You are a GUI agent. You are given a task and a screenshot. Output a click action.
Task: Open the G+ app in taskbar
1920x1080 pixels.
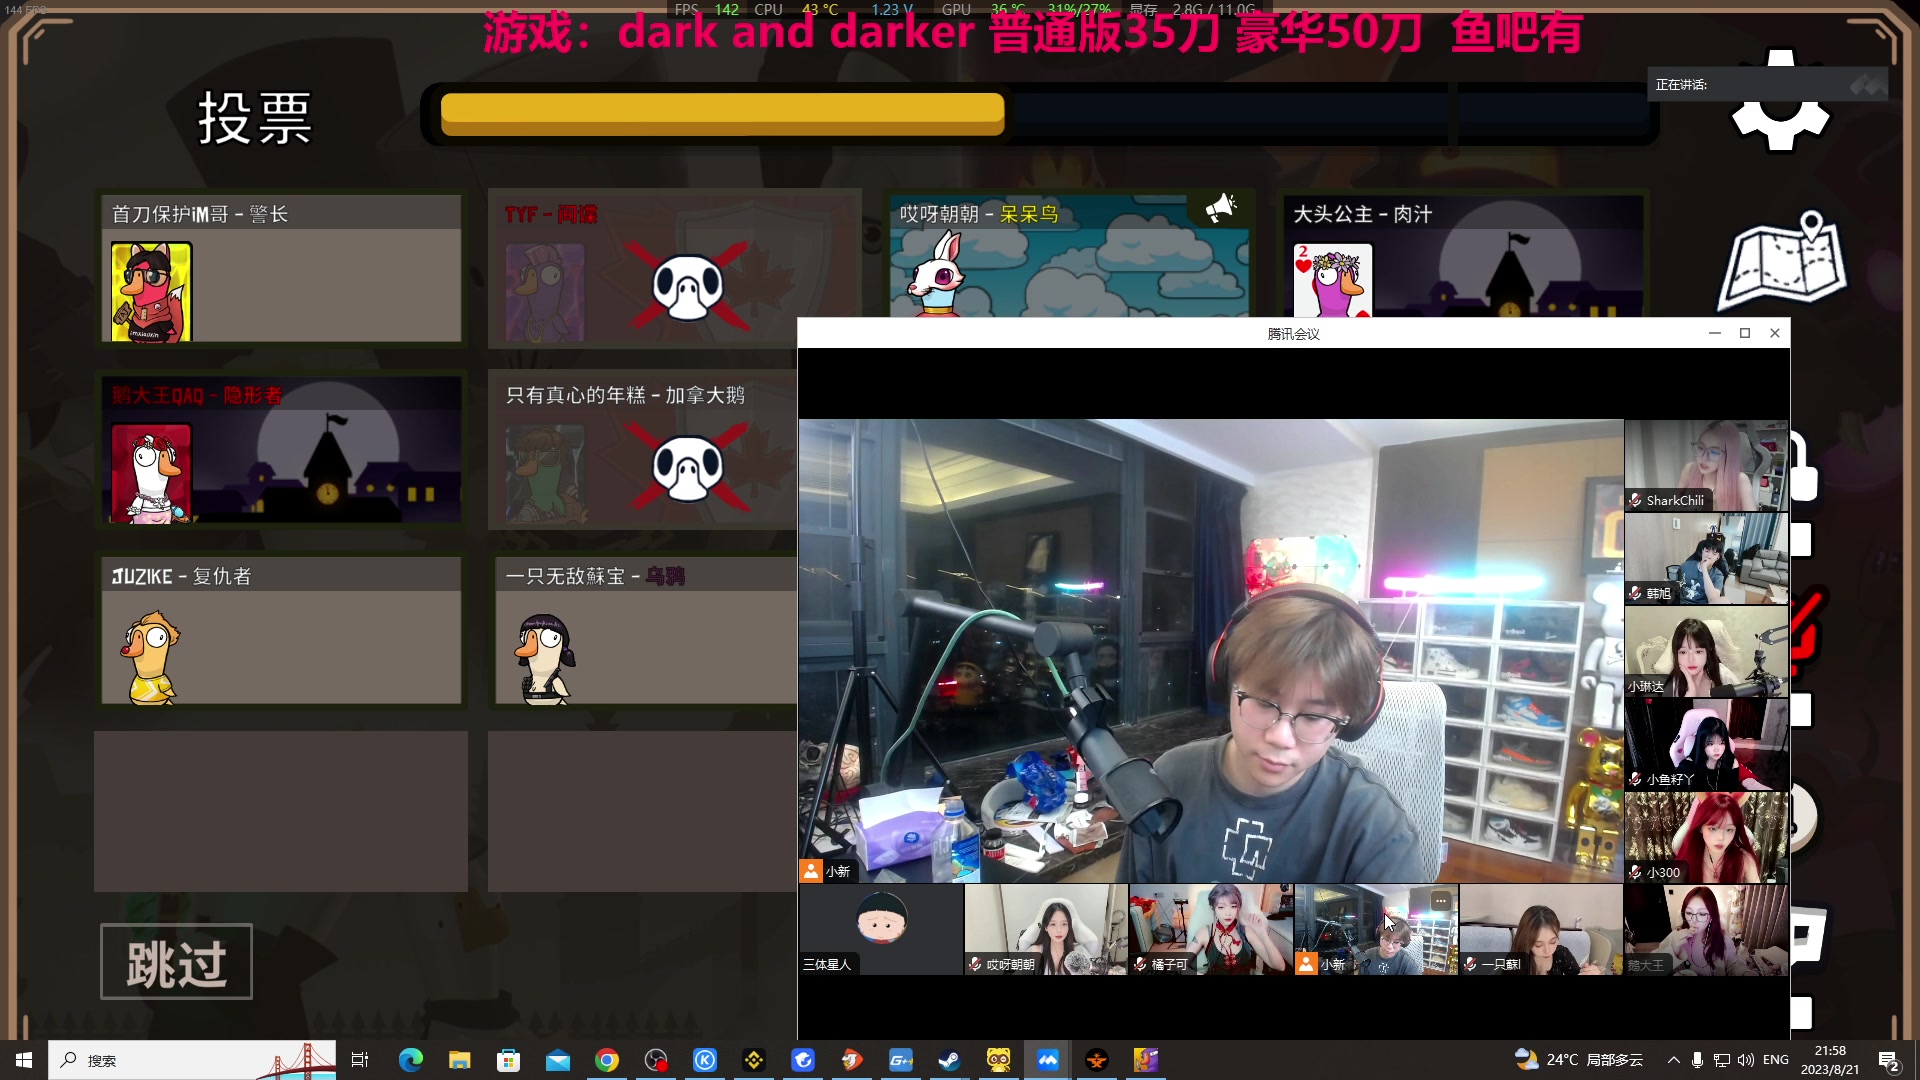click(x=901, y=1060)
